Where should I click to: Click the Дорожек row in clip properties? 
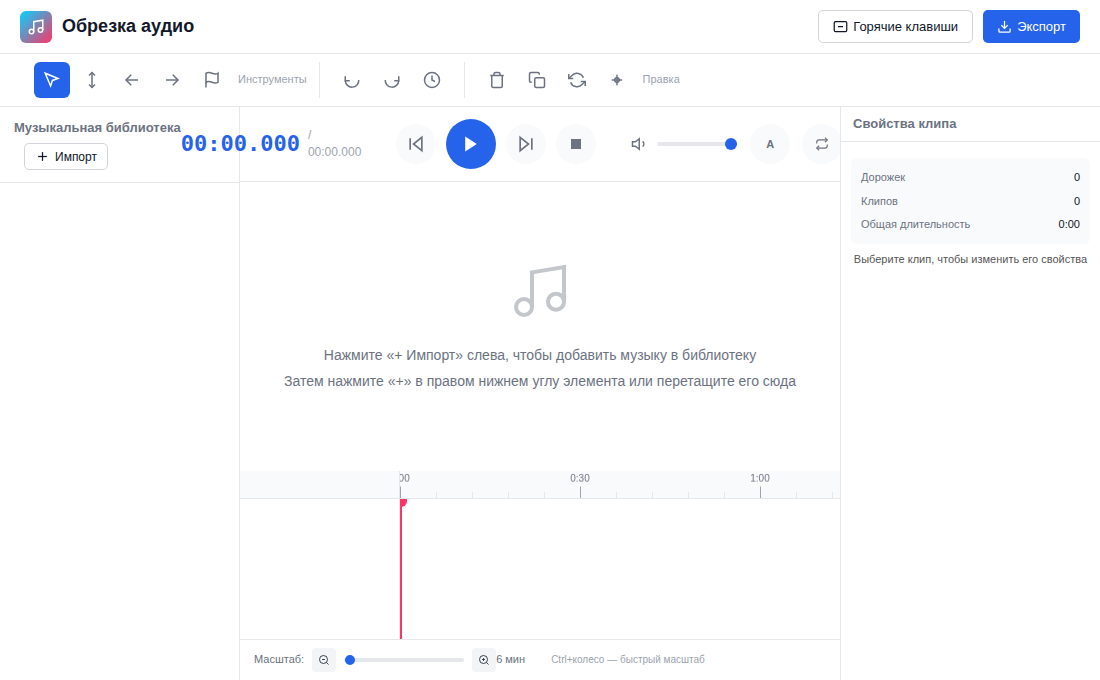coord(970,178)
